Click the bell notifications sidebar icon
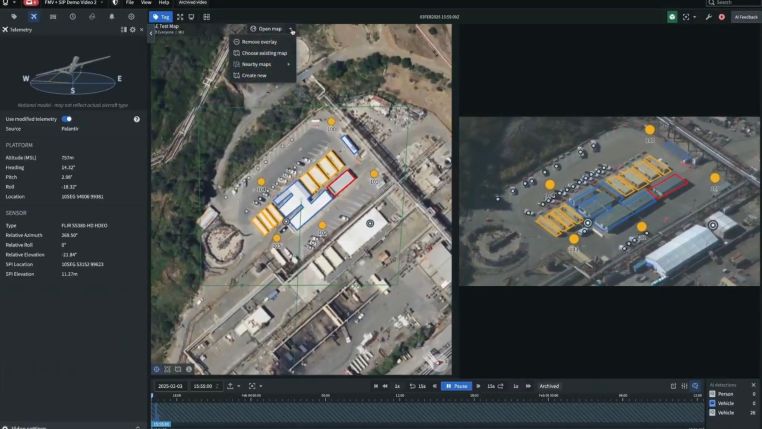This screenshot has width=762, height=429. [111, 17]
